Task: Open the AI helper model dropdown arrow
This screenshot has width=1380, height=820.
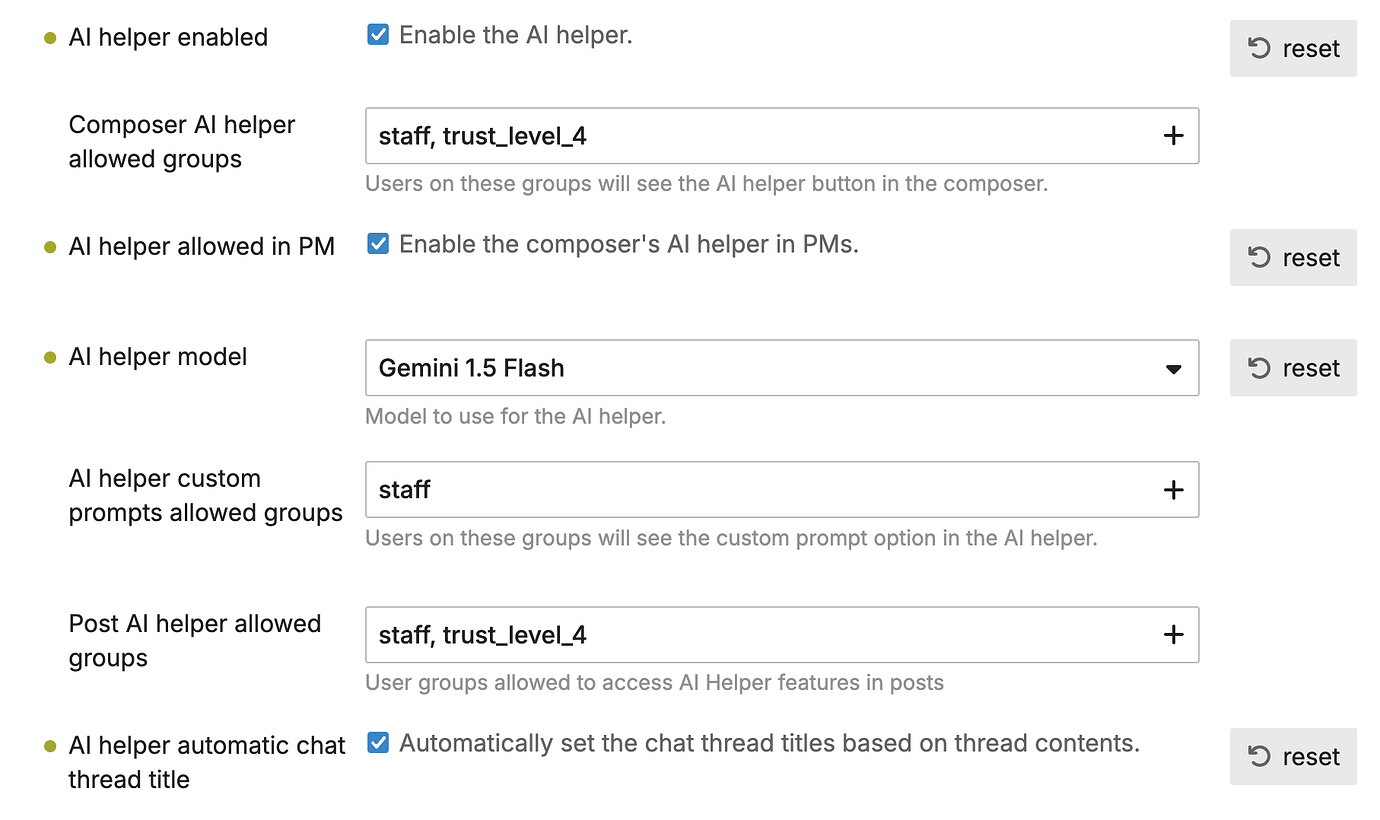Action: [1174, 369]
